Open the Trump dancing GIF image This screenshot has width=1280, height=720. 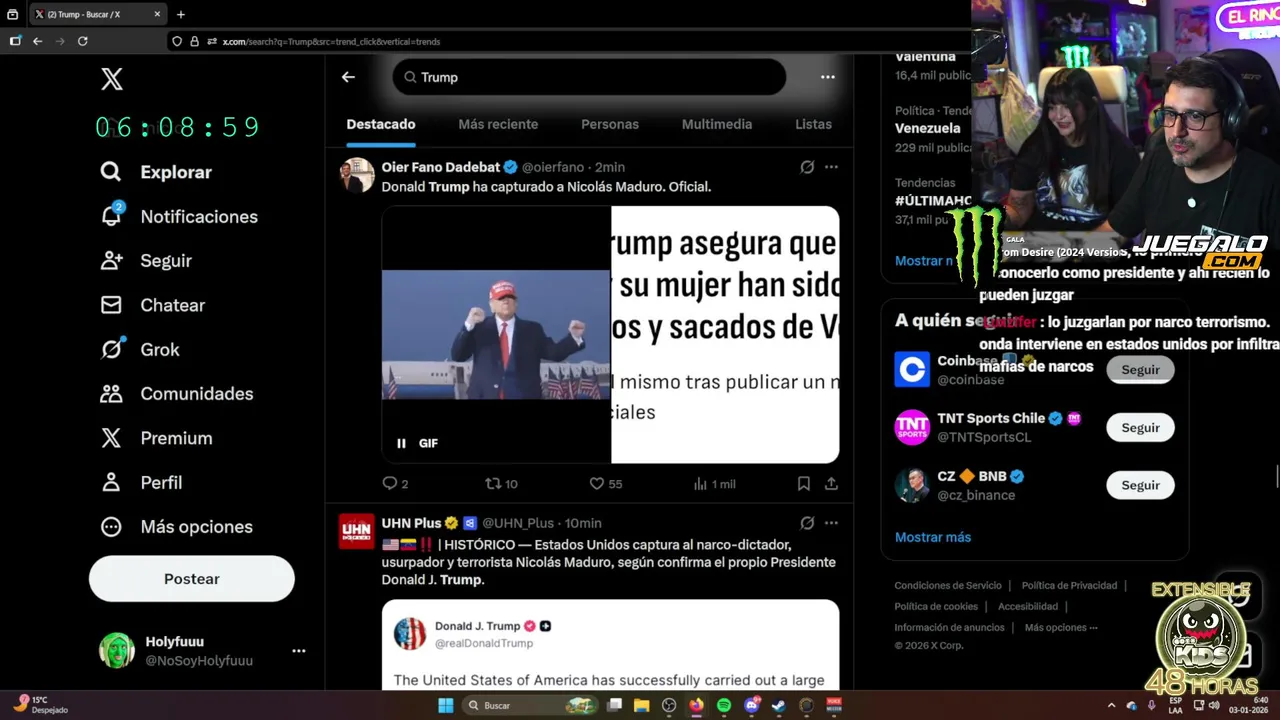[496, 335]
